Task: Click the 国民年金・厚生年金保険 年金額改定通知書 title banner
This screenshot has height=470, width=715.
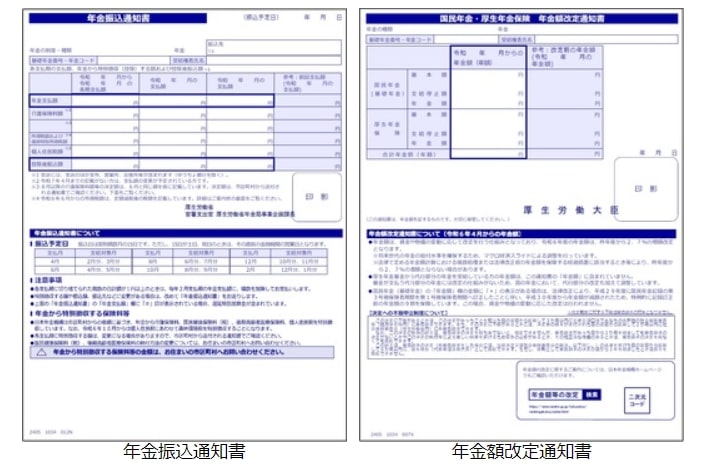Action: coord(522,19)
